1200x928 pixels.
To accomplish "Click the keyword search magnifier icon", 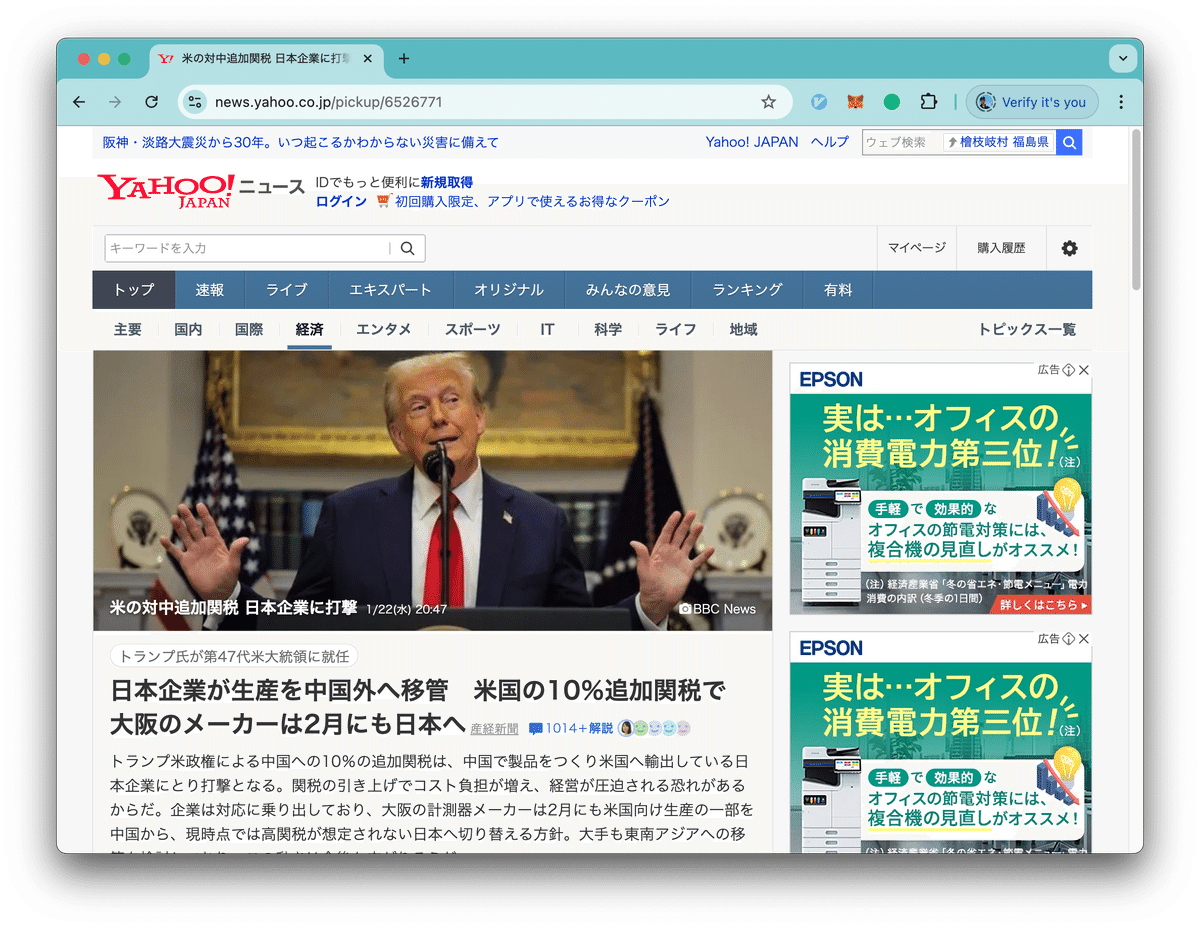I will (407, 248).
